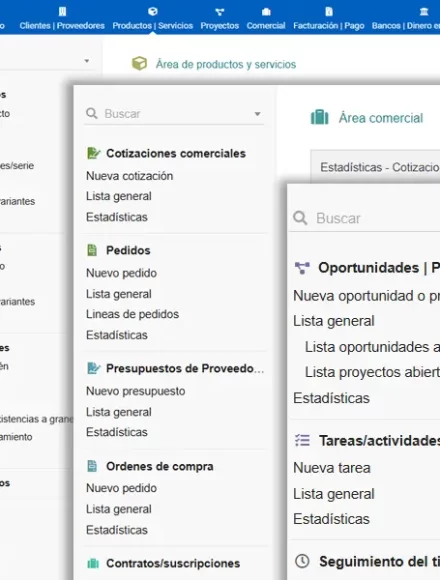Click the Área comercial title
The width and height of the screenshot is (440, 580).
381,118
